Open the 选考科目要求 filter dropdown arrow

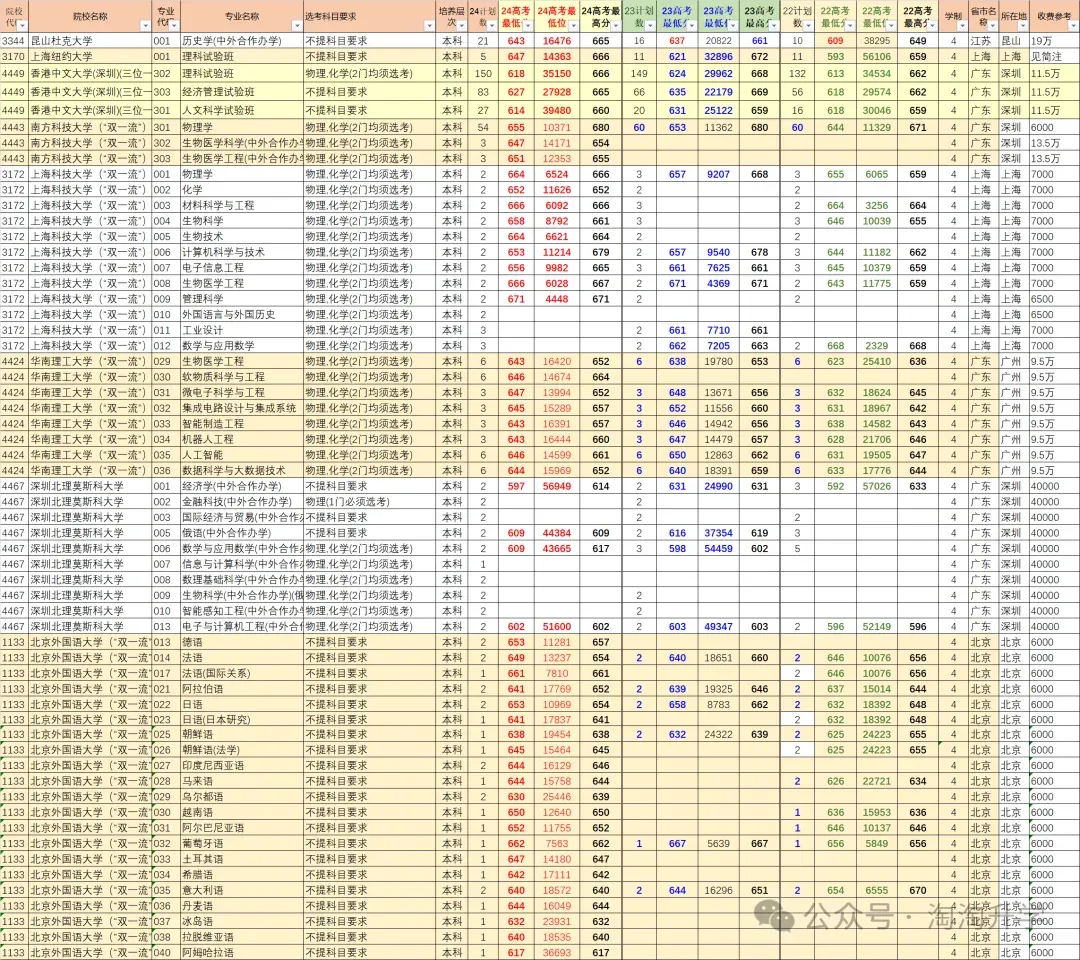tap(429, 25)
